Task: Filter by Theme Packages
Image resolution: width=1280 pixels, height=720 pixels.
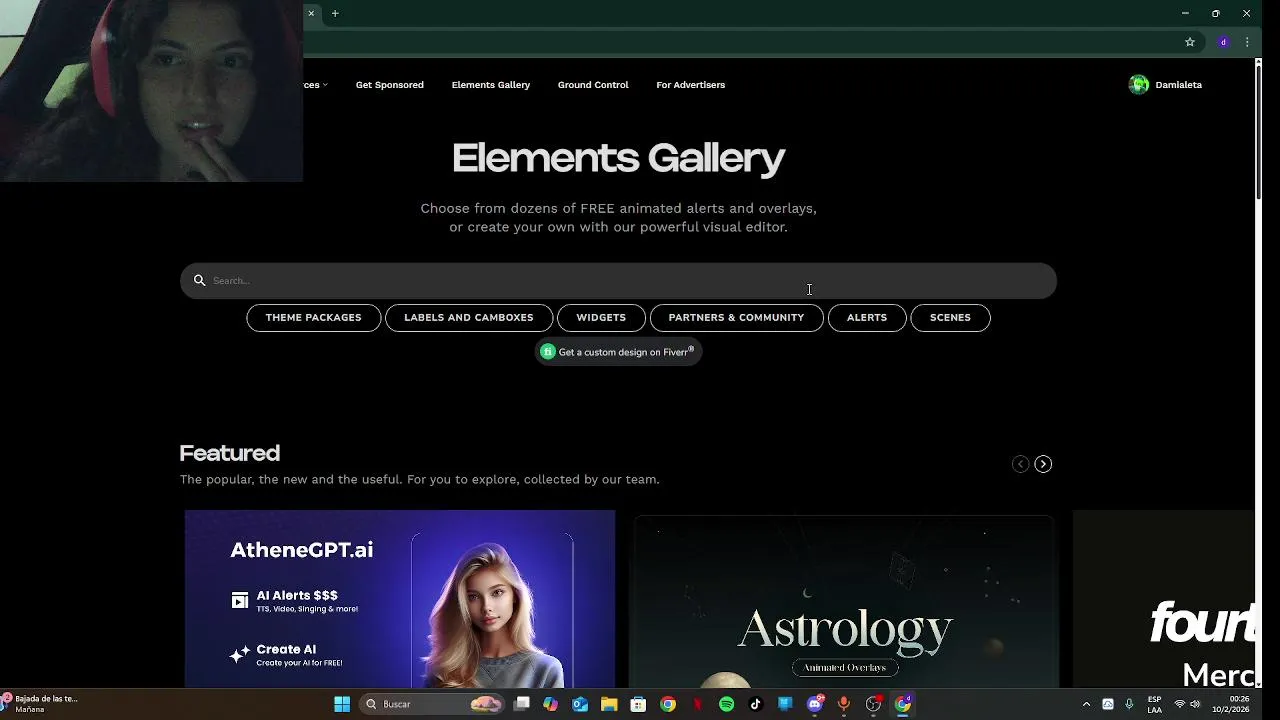Action: 313,318
